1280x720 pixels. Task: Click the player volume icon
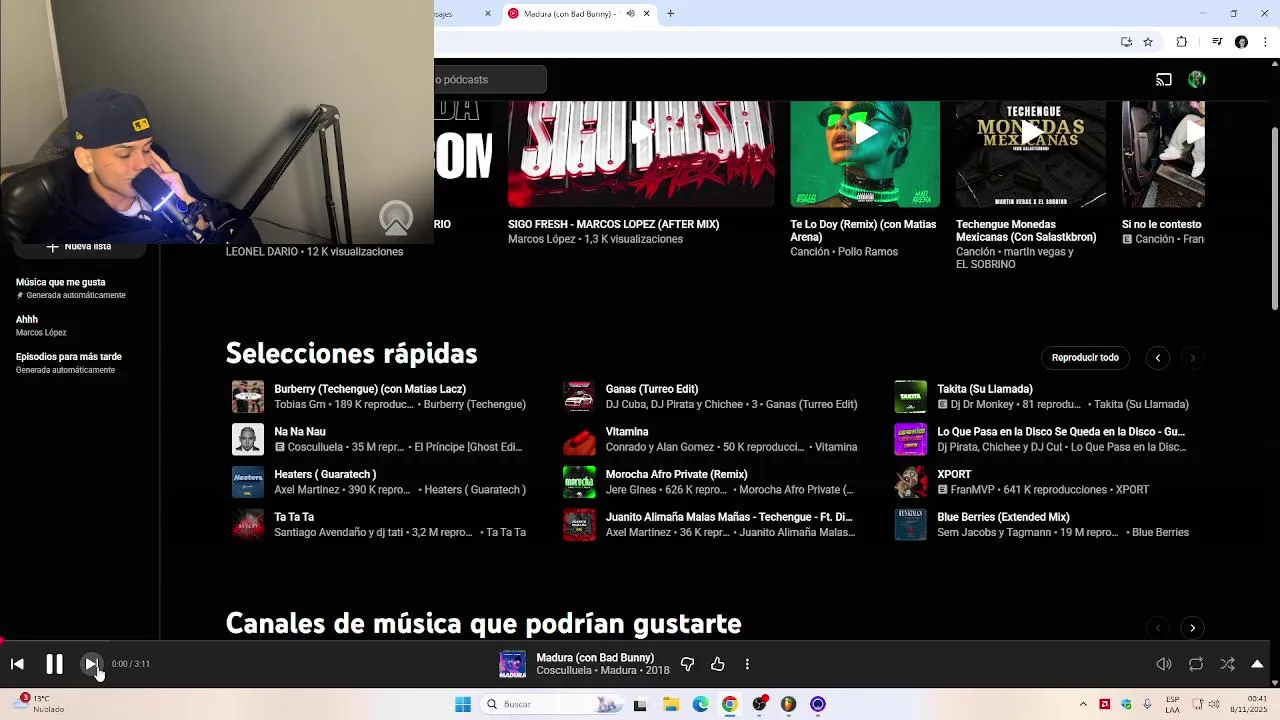[1164, 664]
